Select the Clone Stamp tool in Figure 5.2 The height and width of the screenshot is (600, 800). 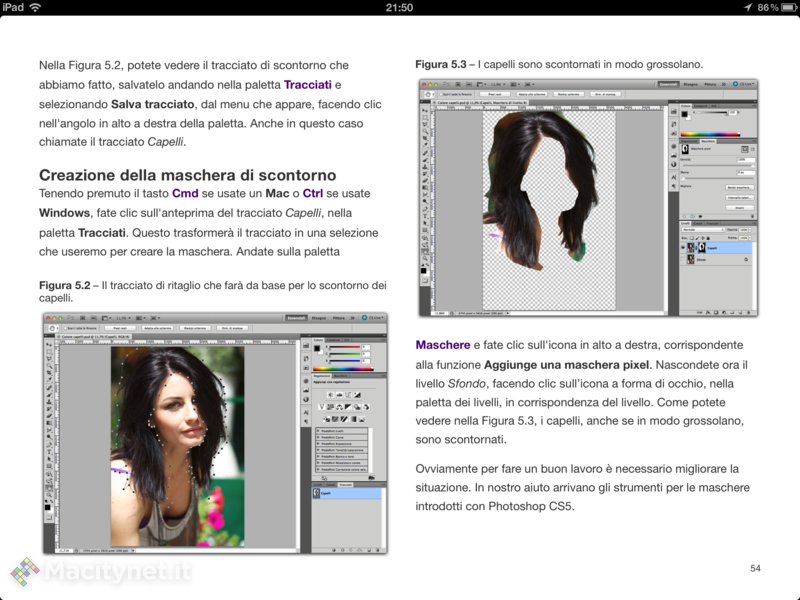click(49, 402)
